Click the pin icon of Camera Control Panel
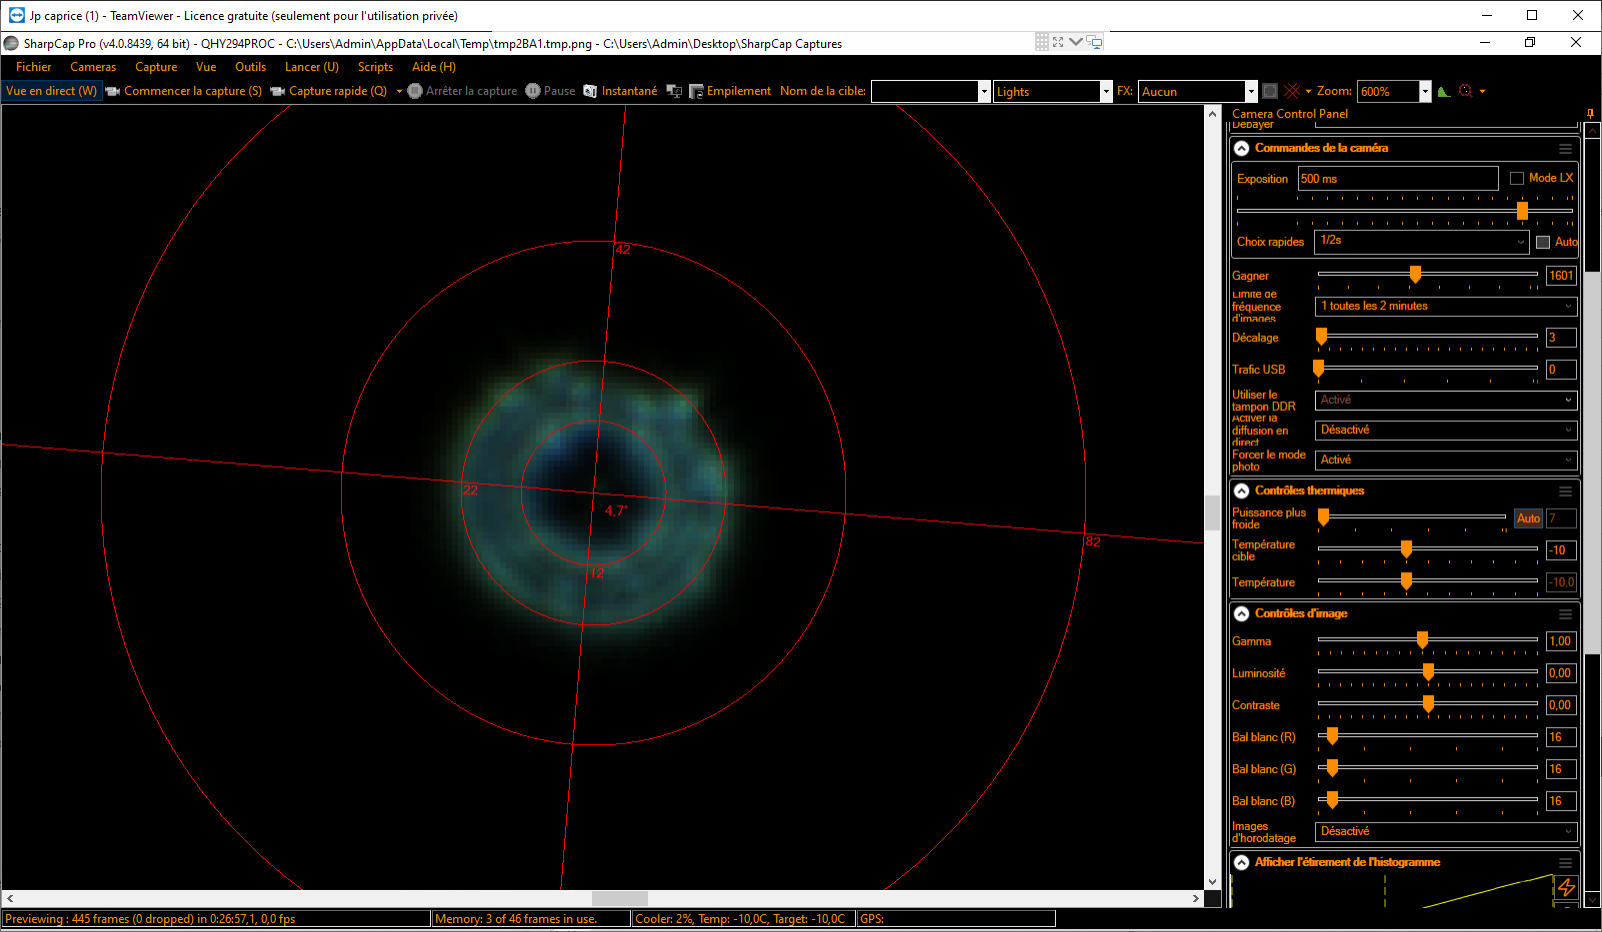Image resolution: width=1602 pixels, height=932 pixels. pos(1590,113)
